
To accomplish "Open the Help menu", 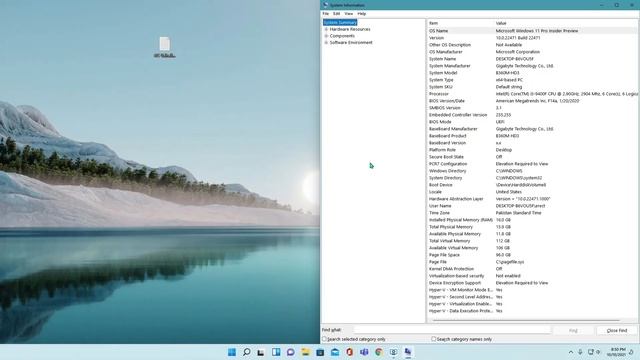I will pyautogui.click(x=362, y=13).
